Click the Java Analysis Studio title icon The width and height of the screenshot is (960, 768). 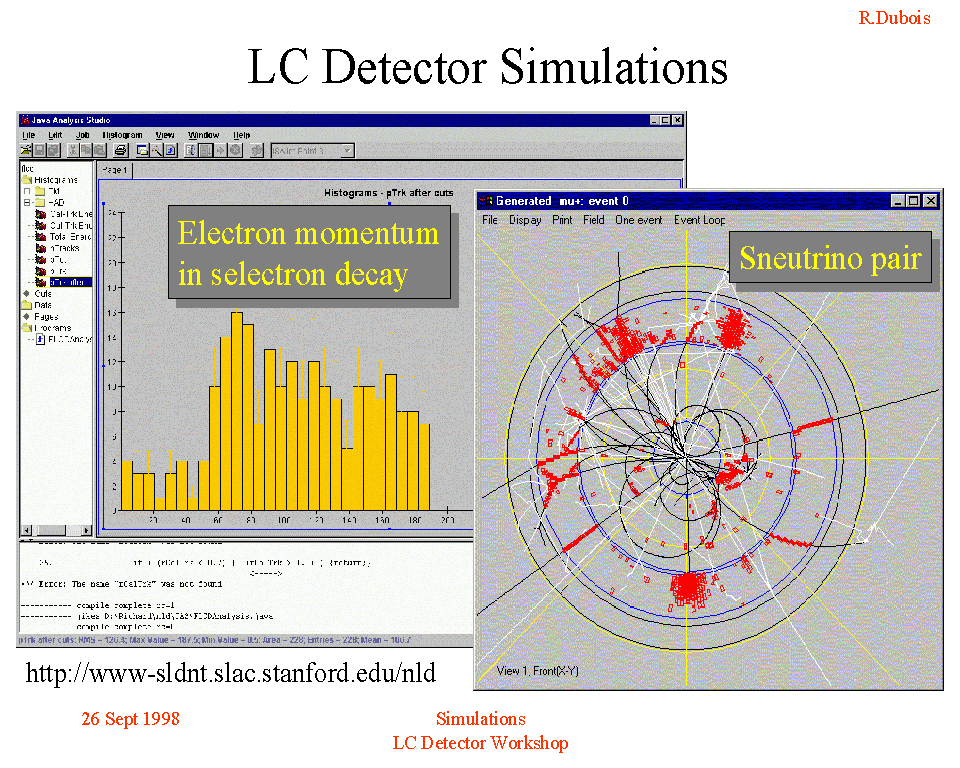pos(26,120)
